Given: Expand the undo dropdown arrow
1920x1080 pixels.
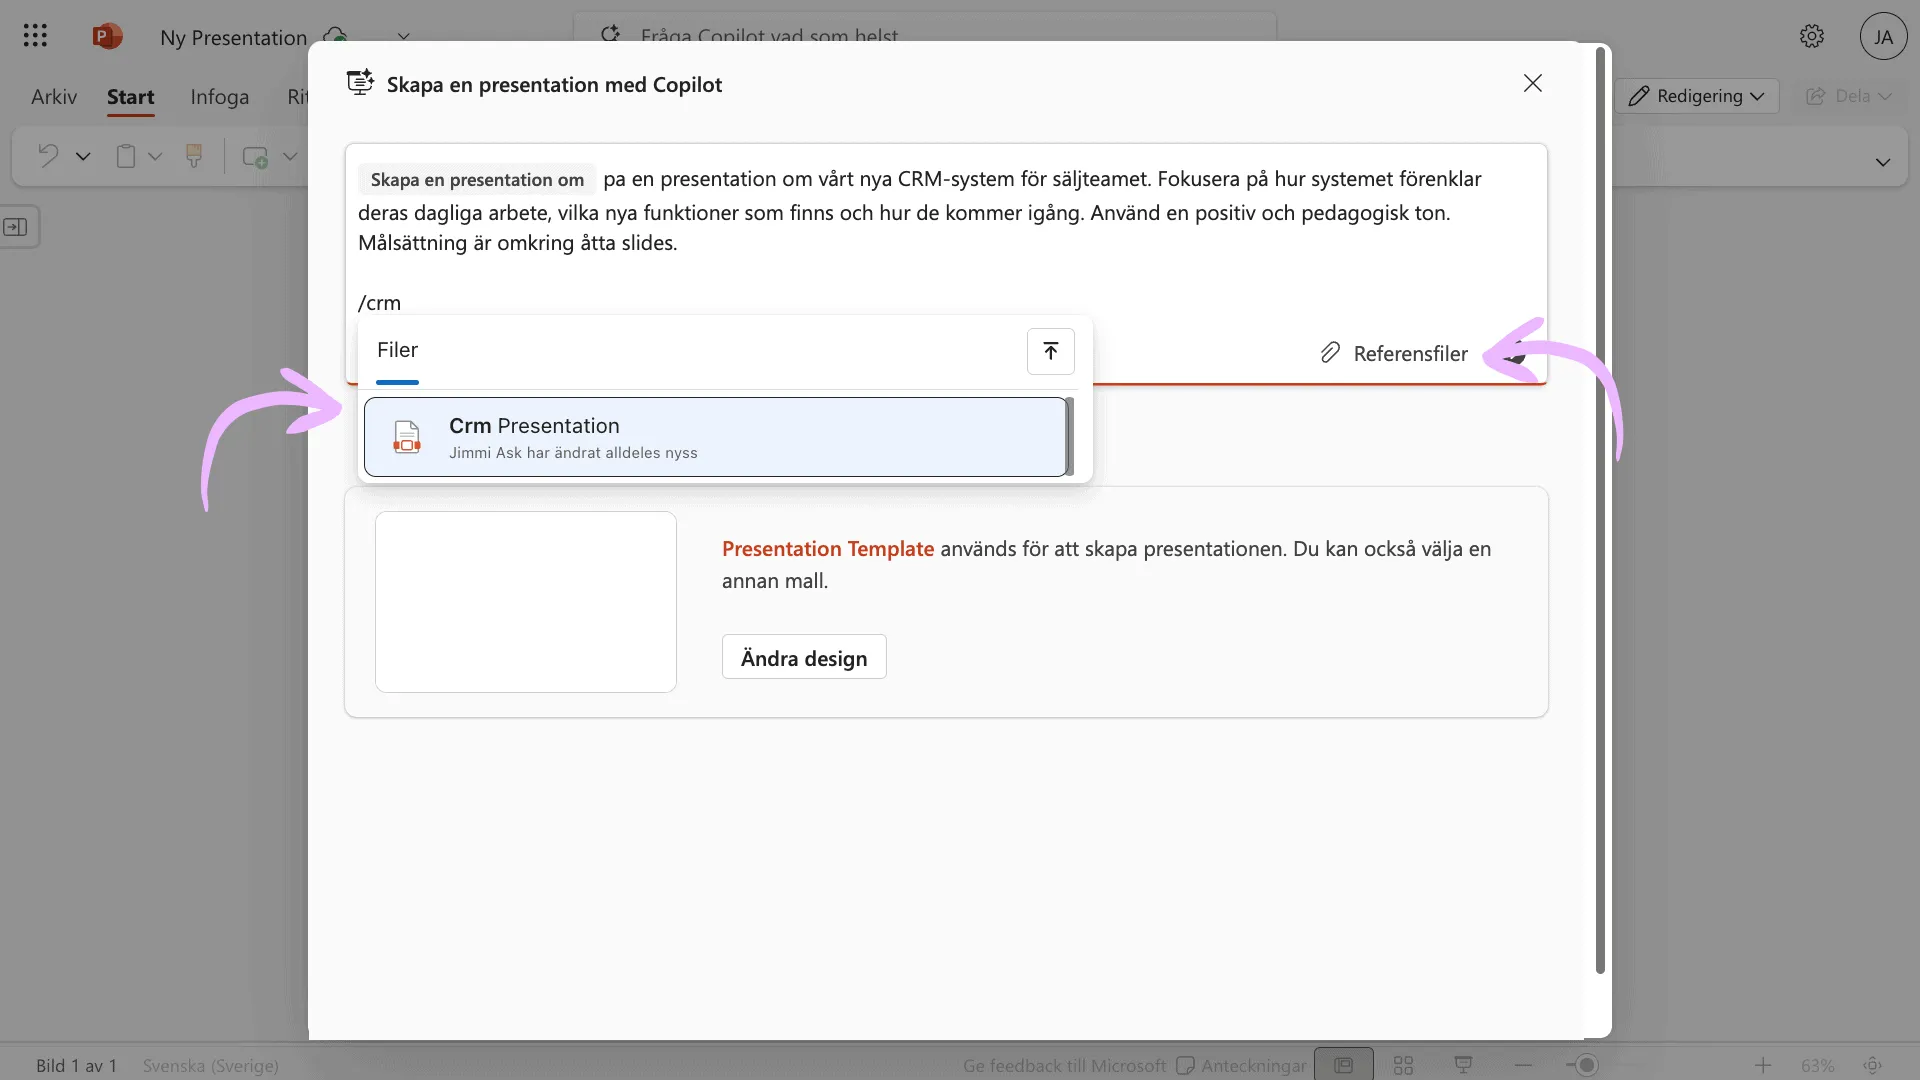Looking at the screenshot, I should click(83, 156).
